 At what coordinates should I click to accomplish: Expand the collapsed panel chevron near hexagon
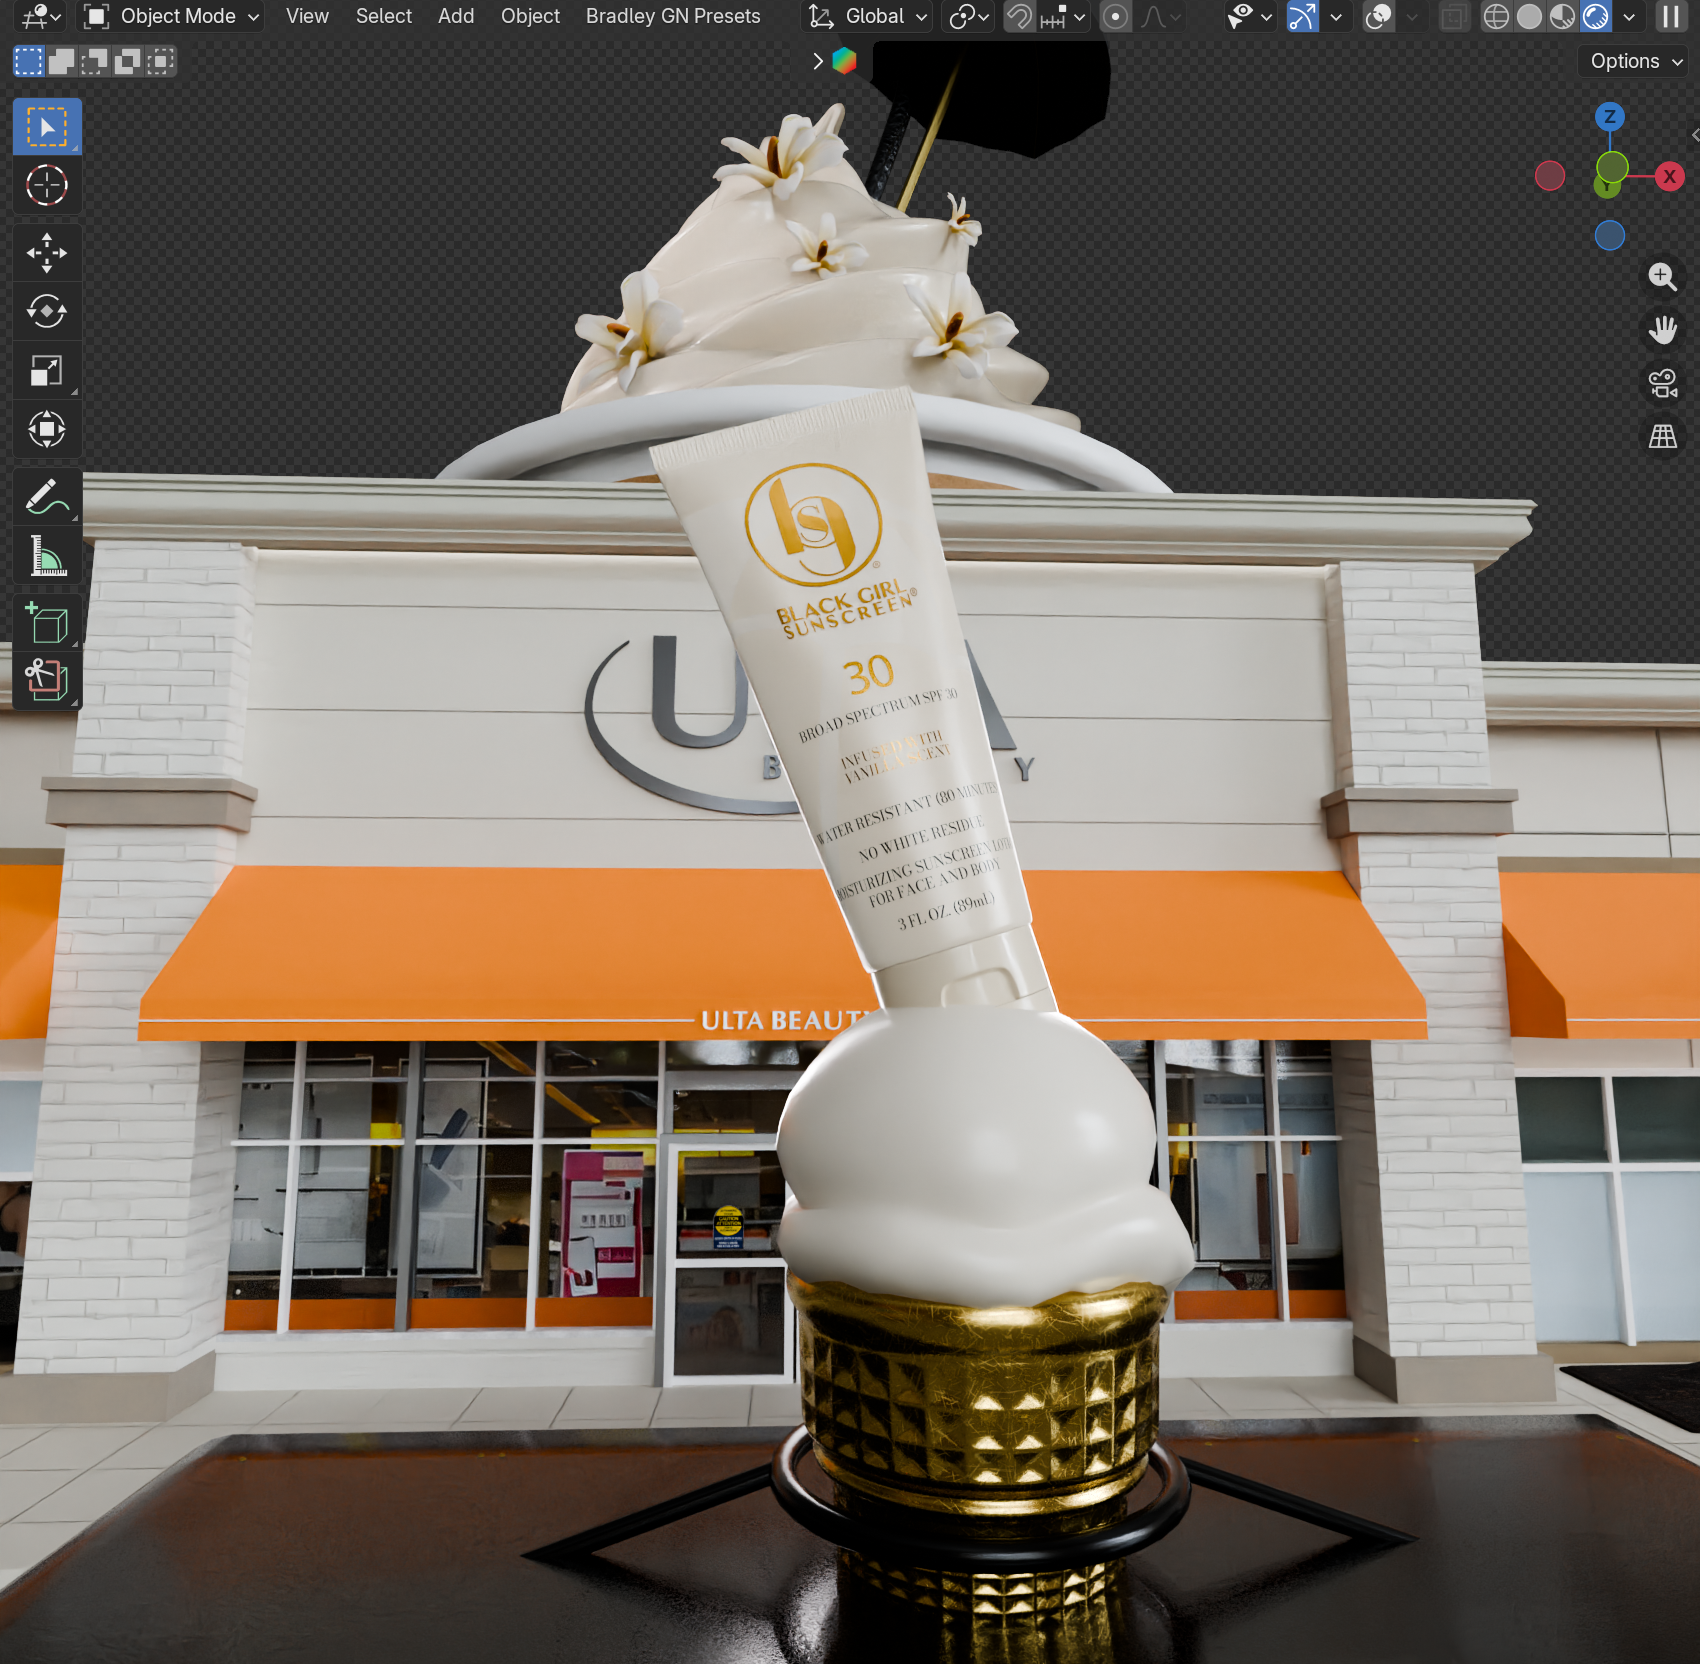pos(818,61)
